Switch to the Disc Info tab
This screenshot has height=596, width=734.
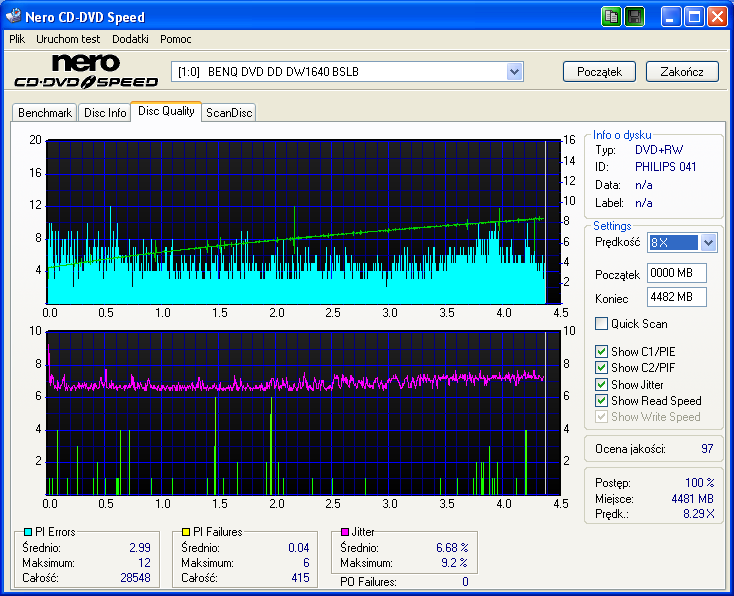105,113
